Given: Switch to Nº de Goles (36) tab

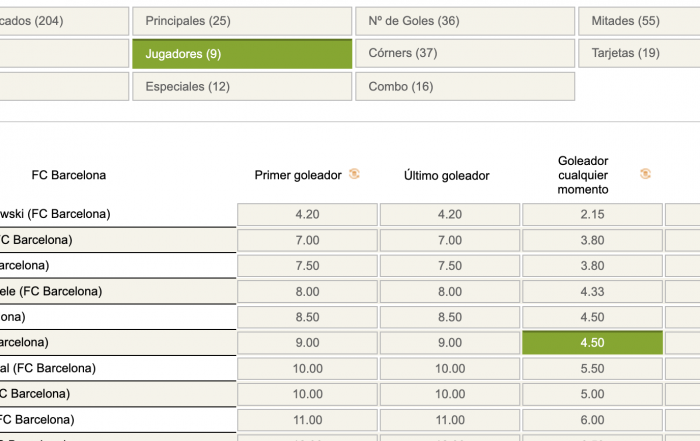Looking at the screenshot, I should tap(465, 21).
